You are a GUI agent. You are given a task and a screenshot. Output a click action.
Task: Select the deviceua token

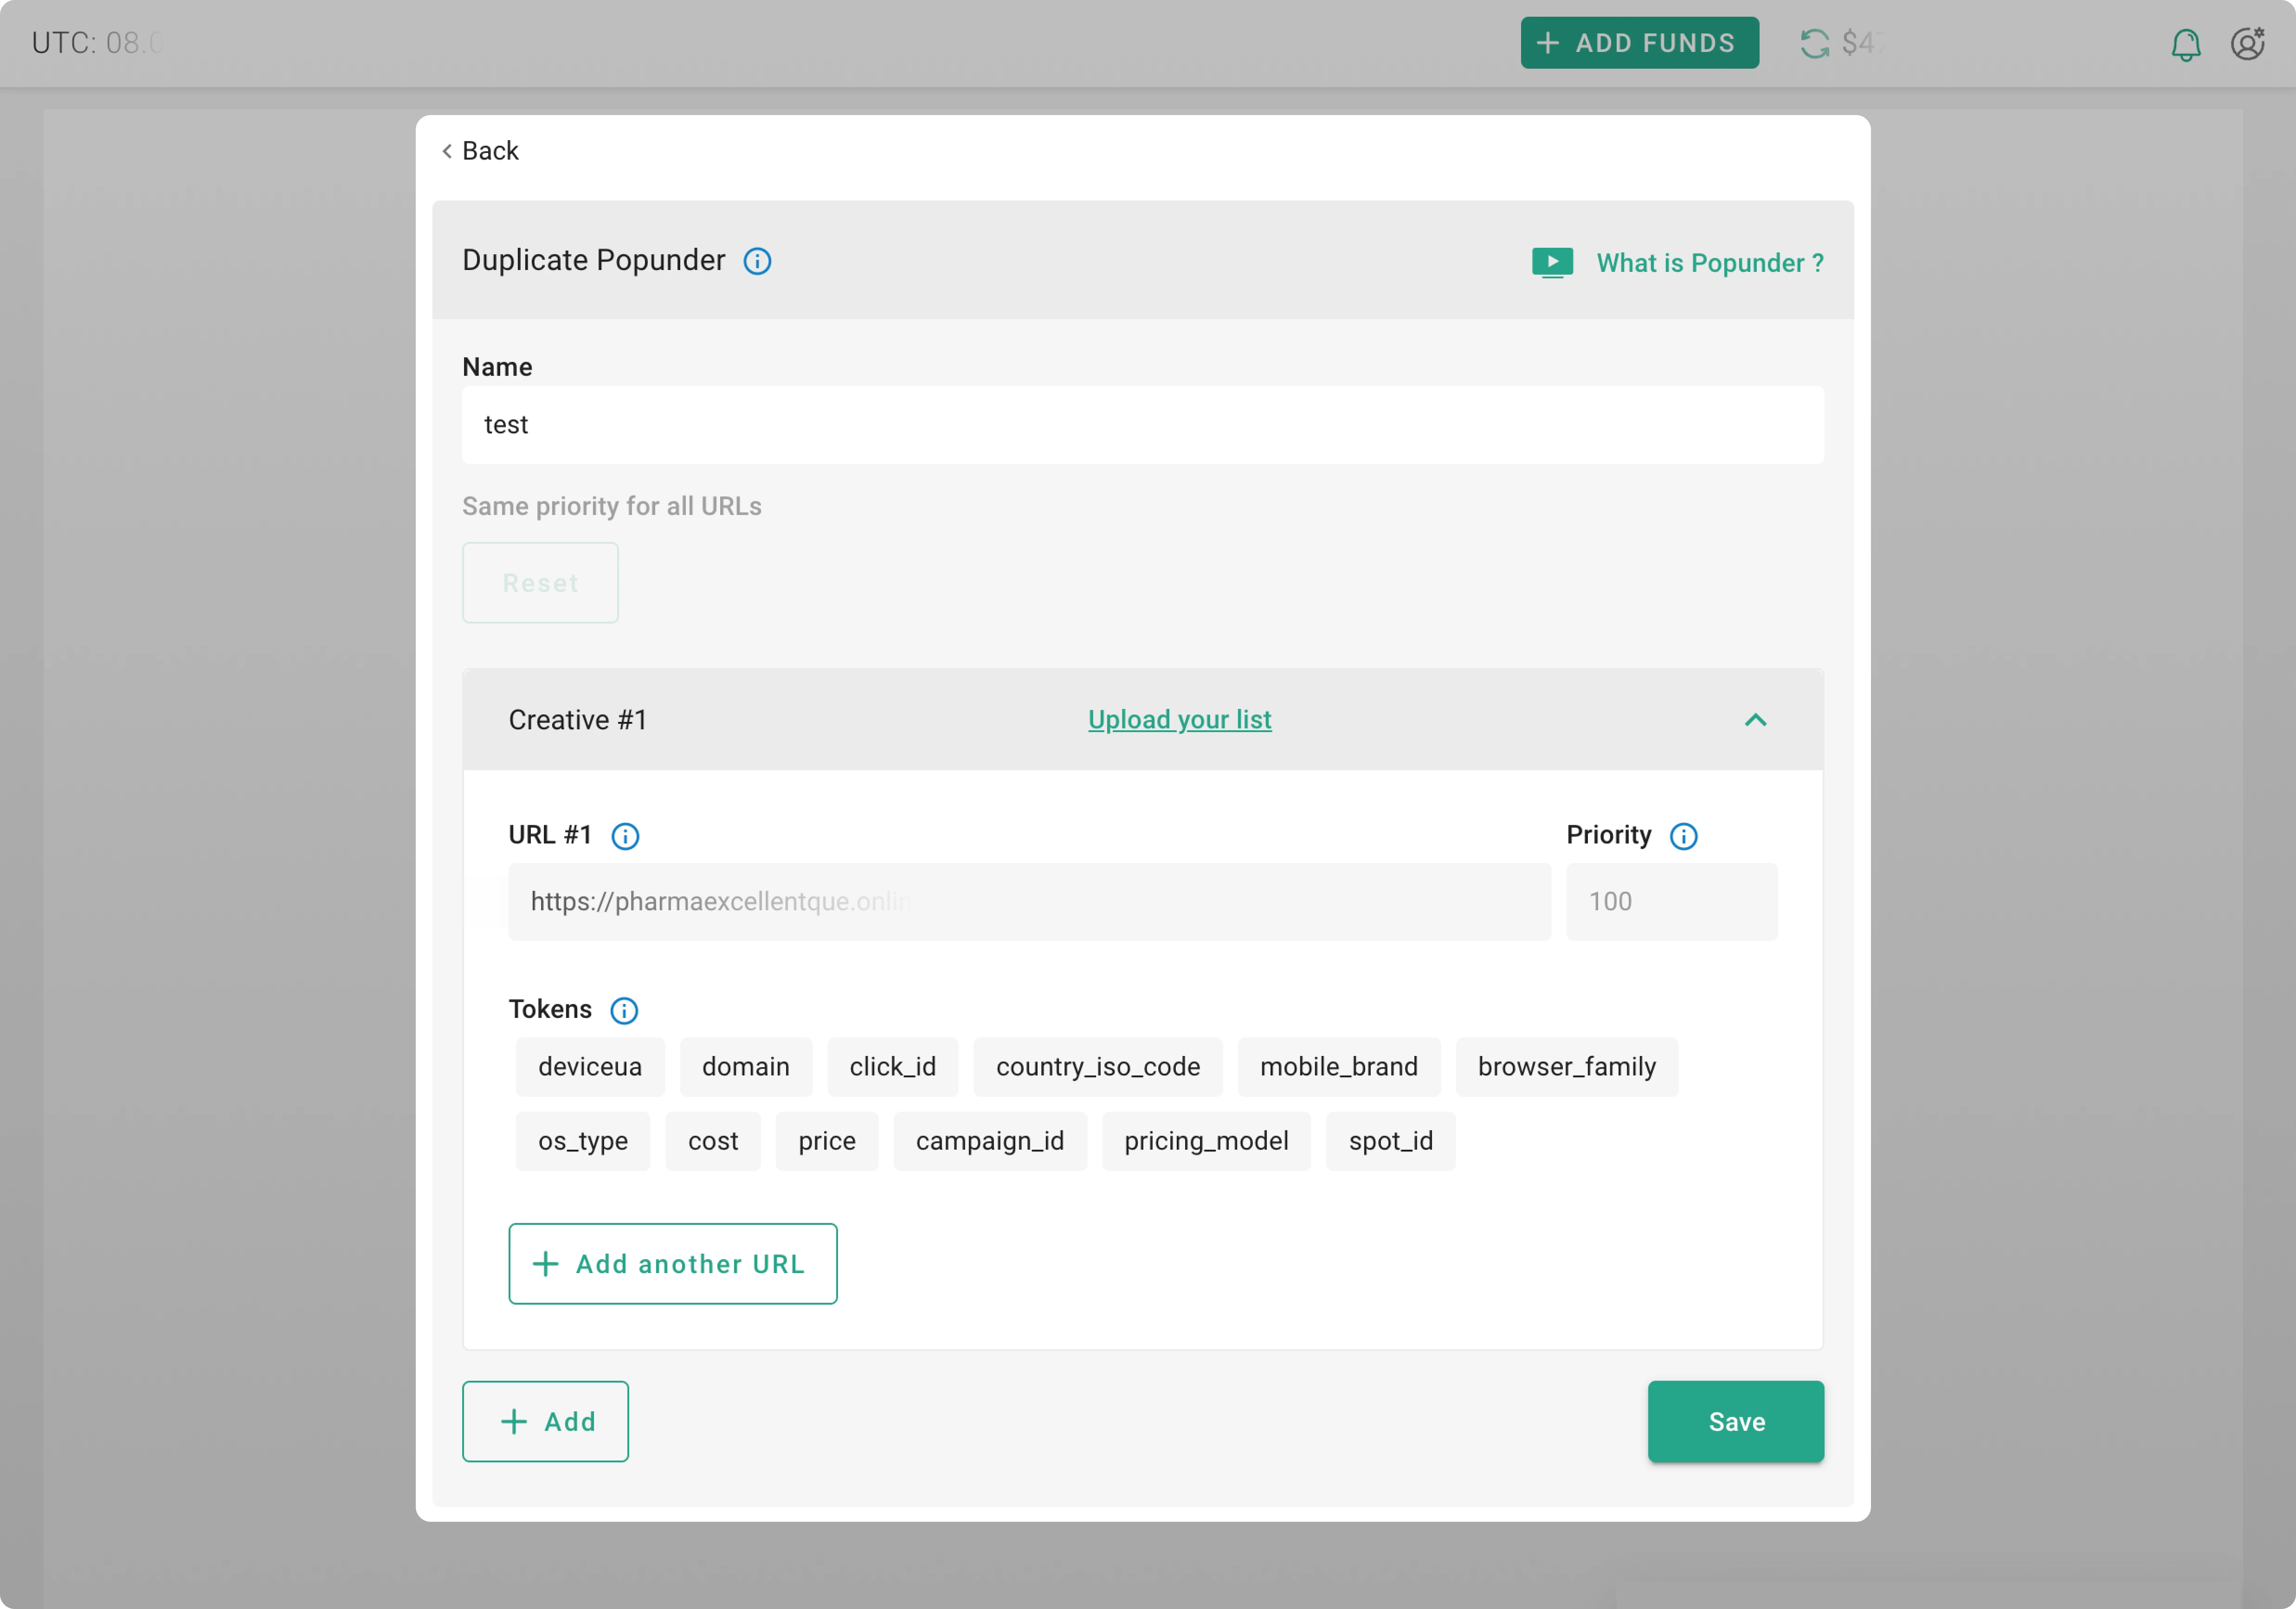coord(590,1066)
